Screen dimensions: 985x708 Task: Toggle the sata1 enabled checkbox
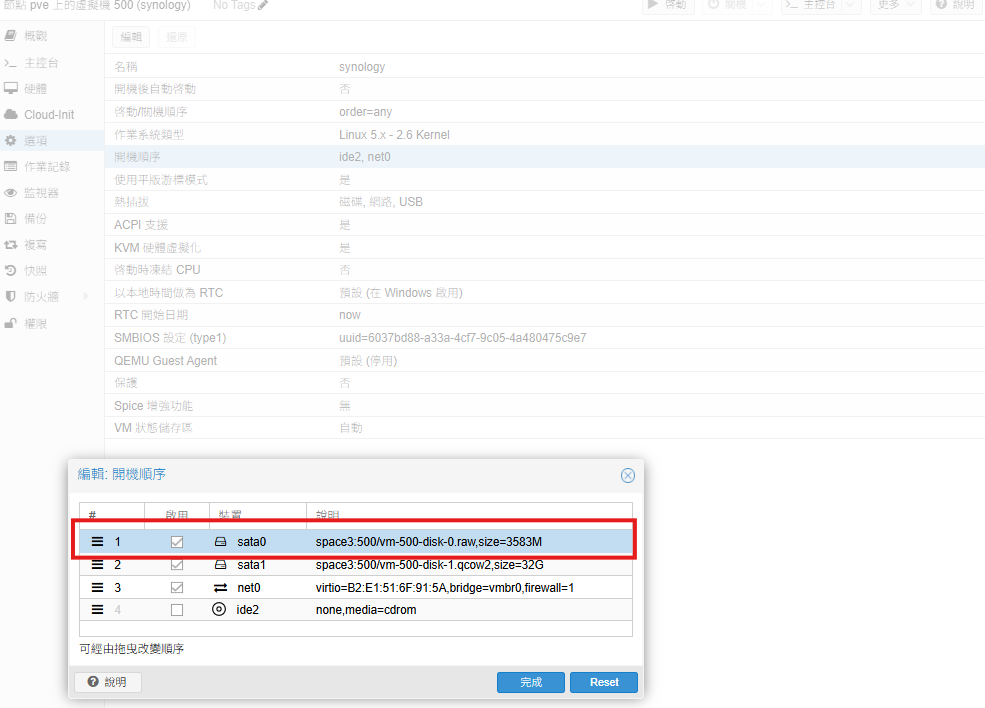pyautogui.click(x=177, y=564)
